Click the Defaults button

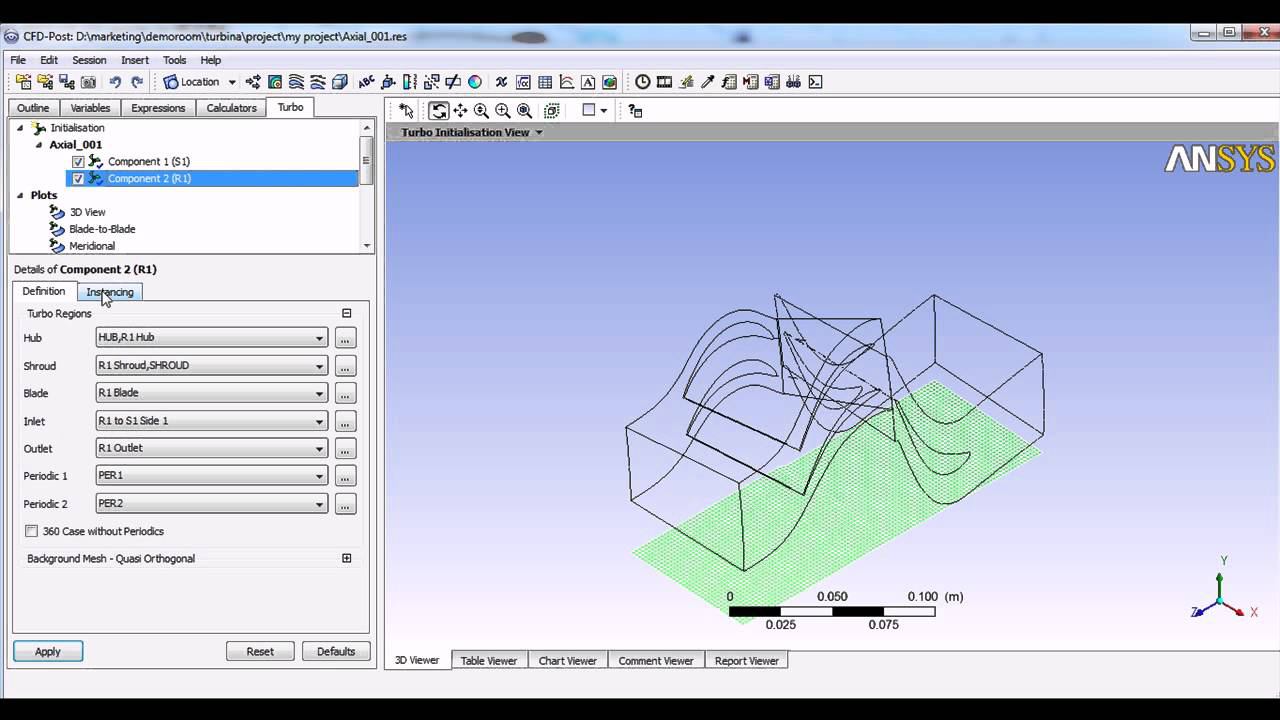[336, 651]
